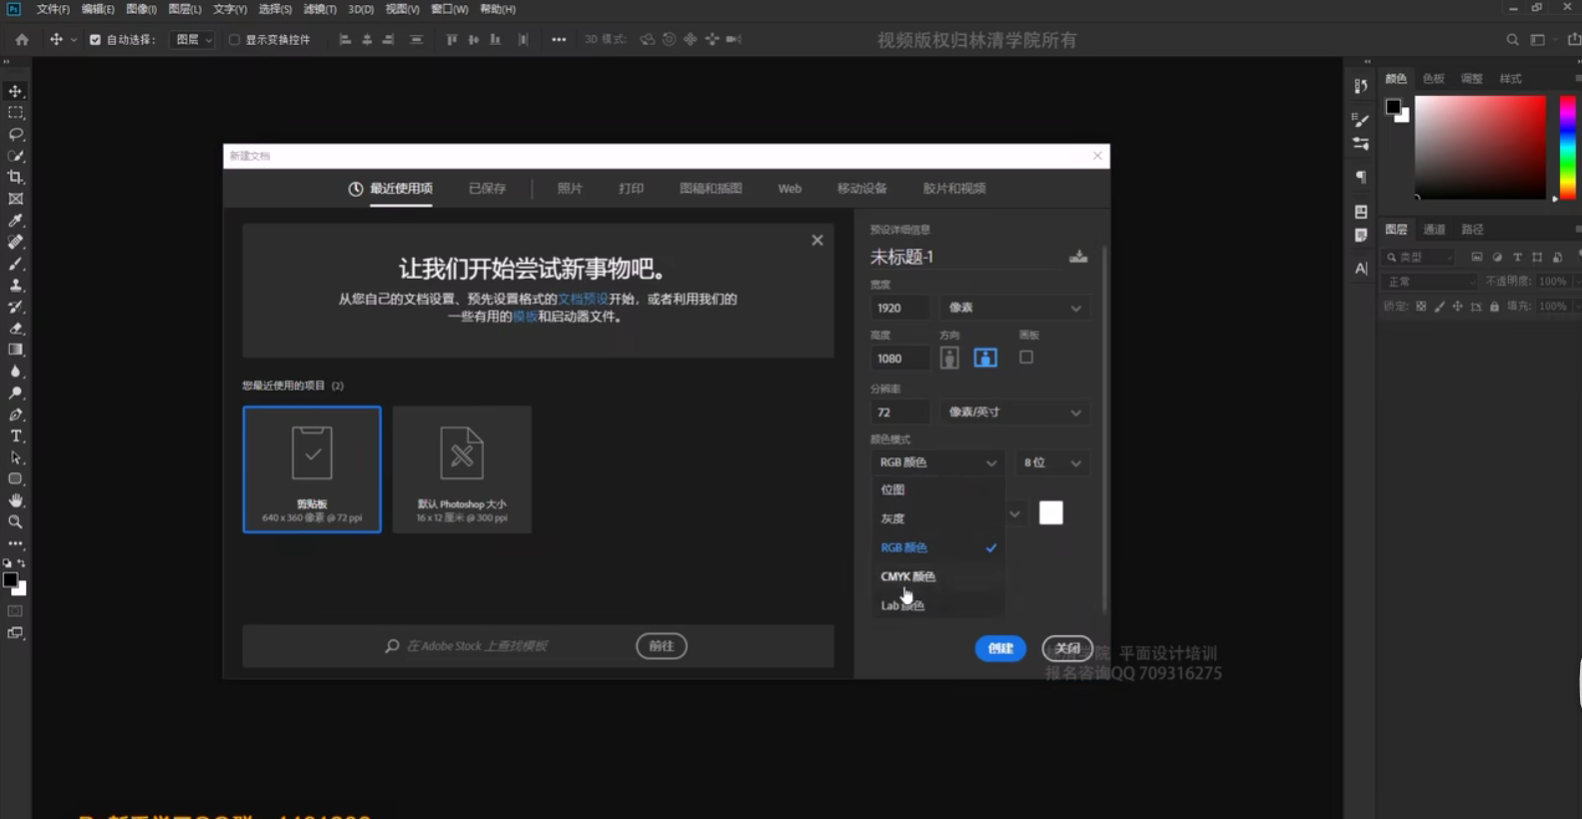Click the width field showing 1920
This screenshot has height=819, width=1582.
coord(900,308)
